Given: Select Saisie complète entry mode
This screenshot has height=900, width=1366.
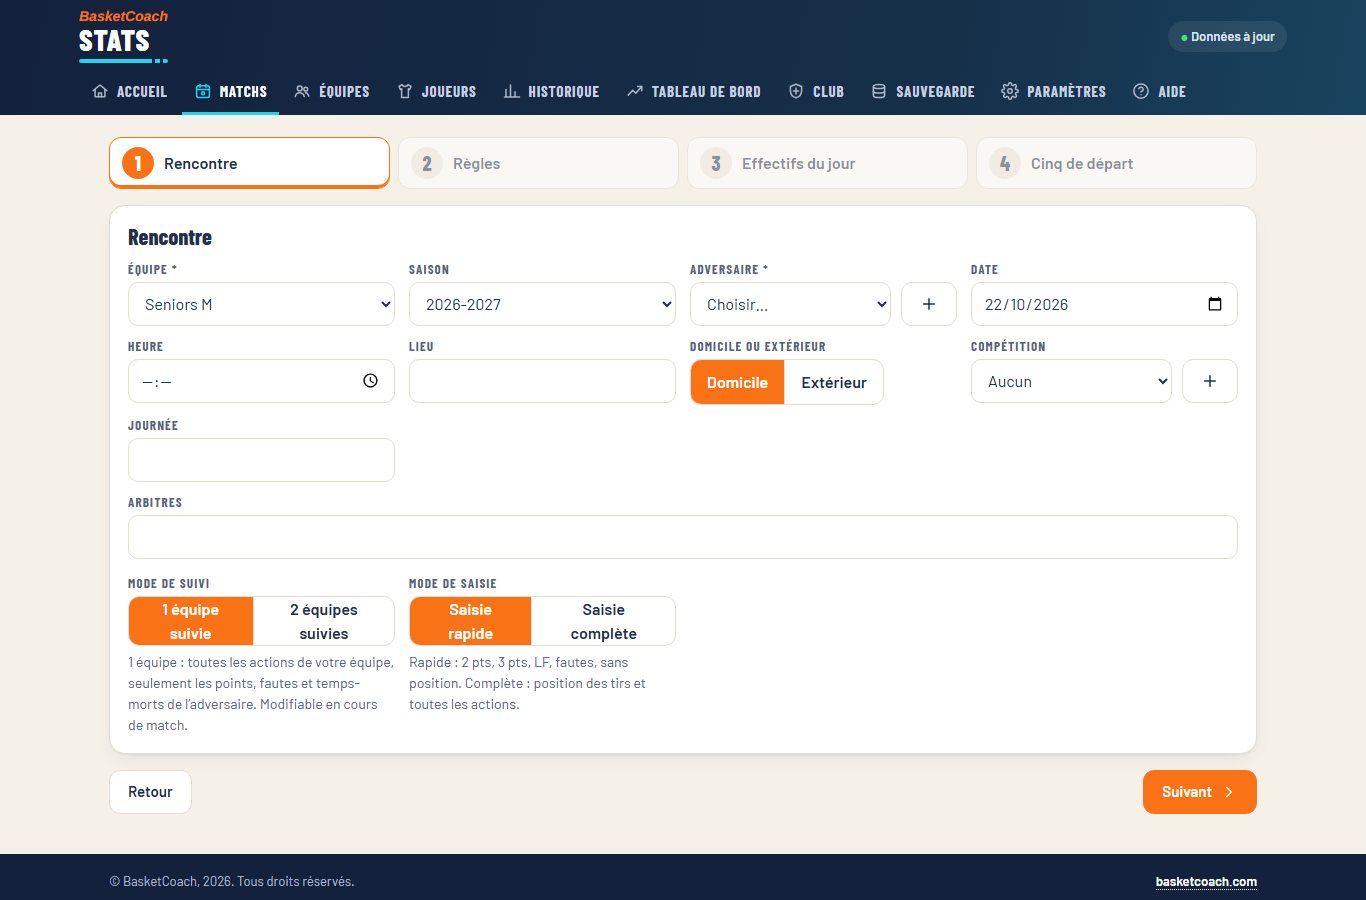Looking at the screenshot, I should coord(603,621).
